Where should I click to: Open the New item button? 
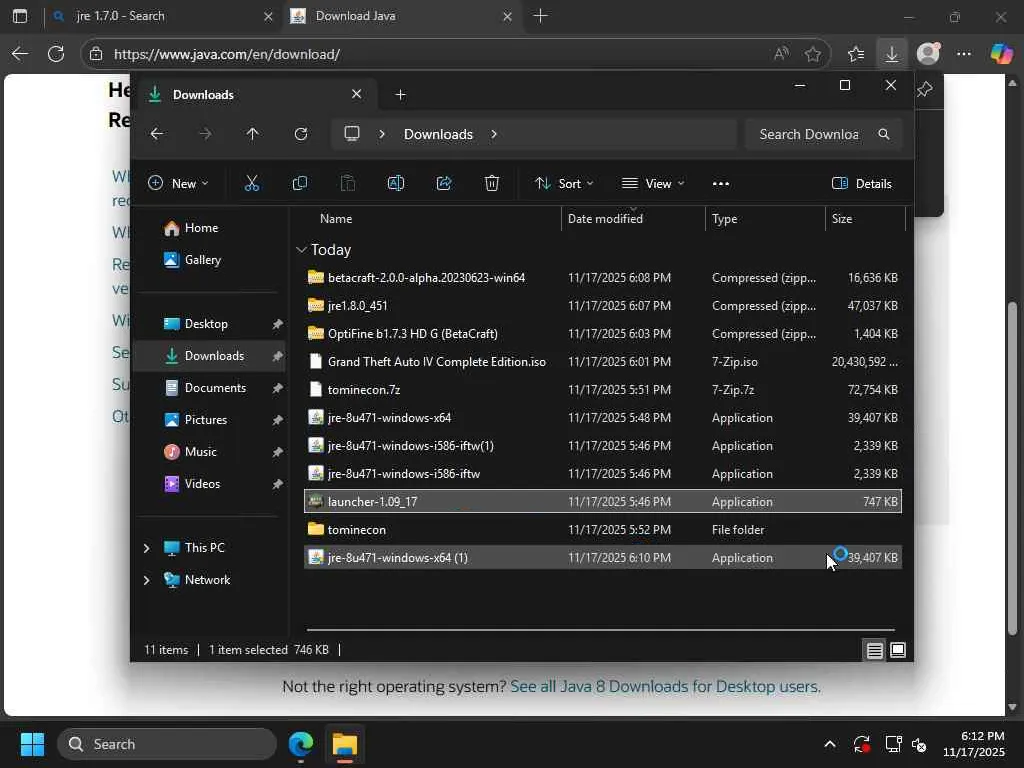178,183
